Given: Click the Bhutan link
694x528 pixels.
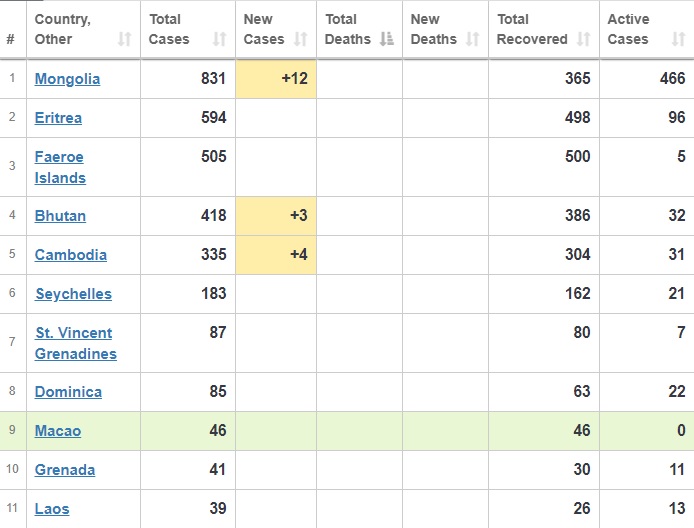Looking at the screenshot, I should pos(60,216).
